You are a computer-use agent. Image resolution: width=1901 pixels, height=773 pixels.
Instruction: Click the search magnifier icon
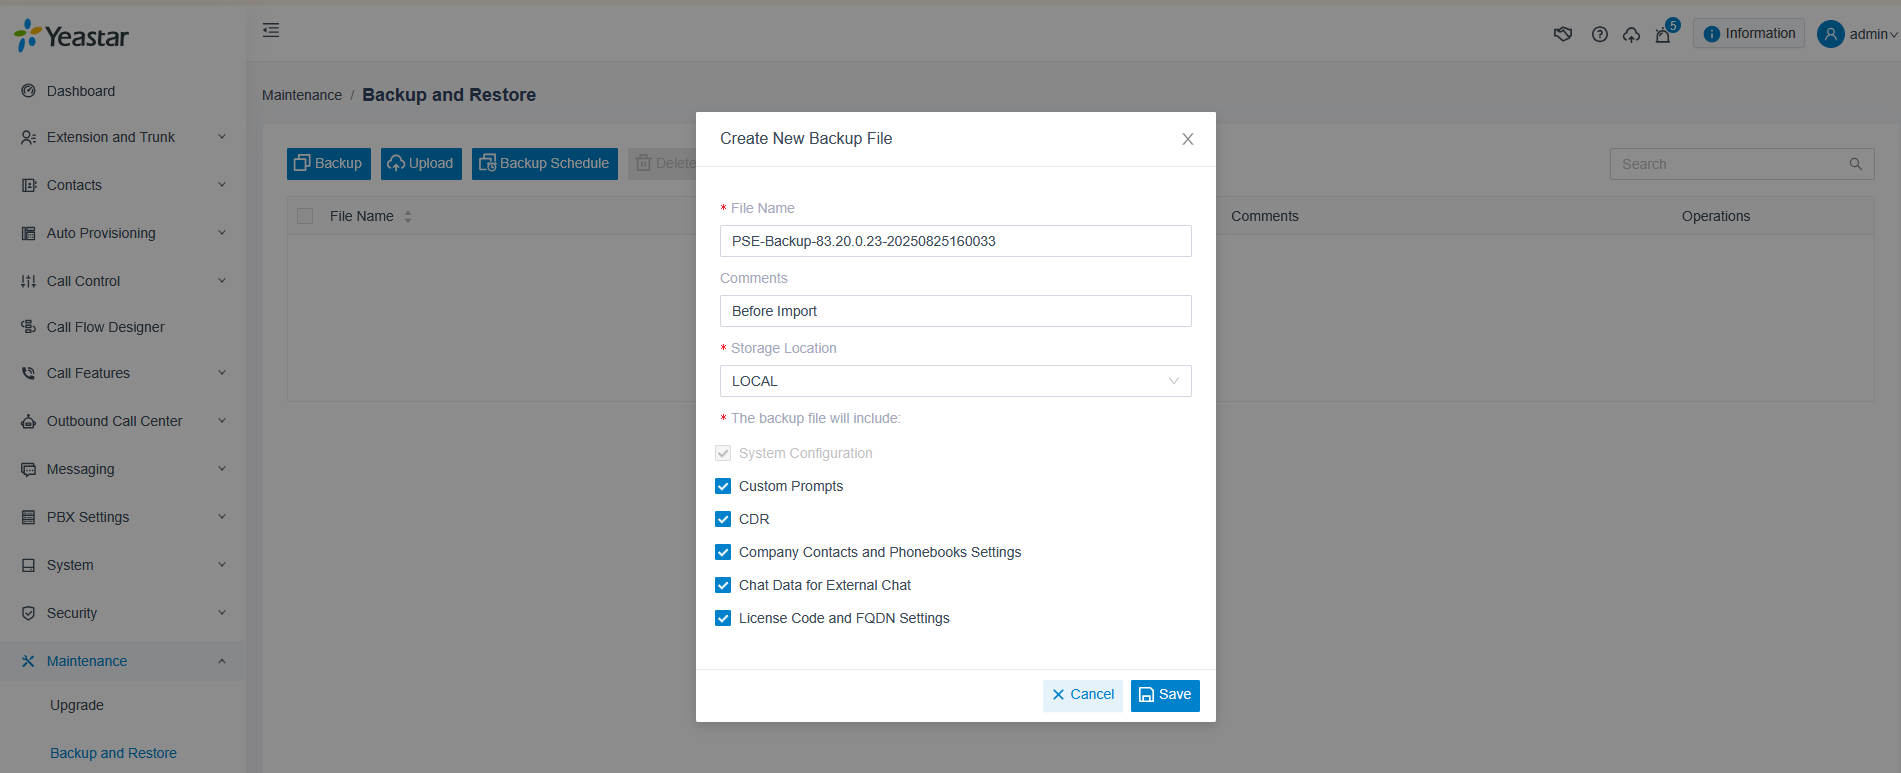coord(1855,164)
